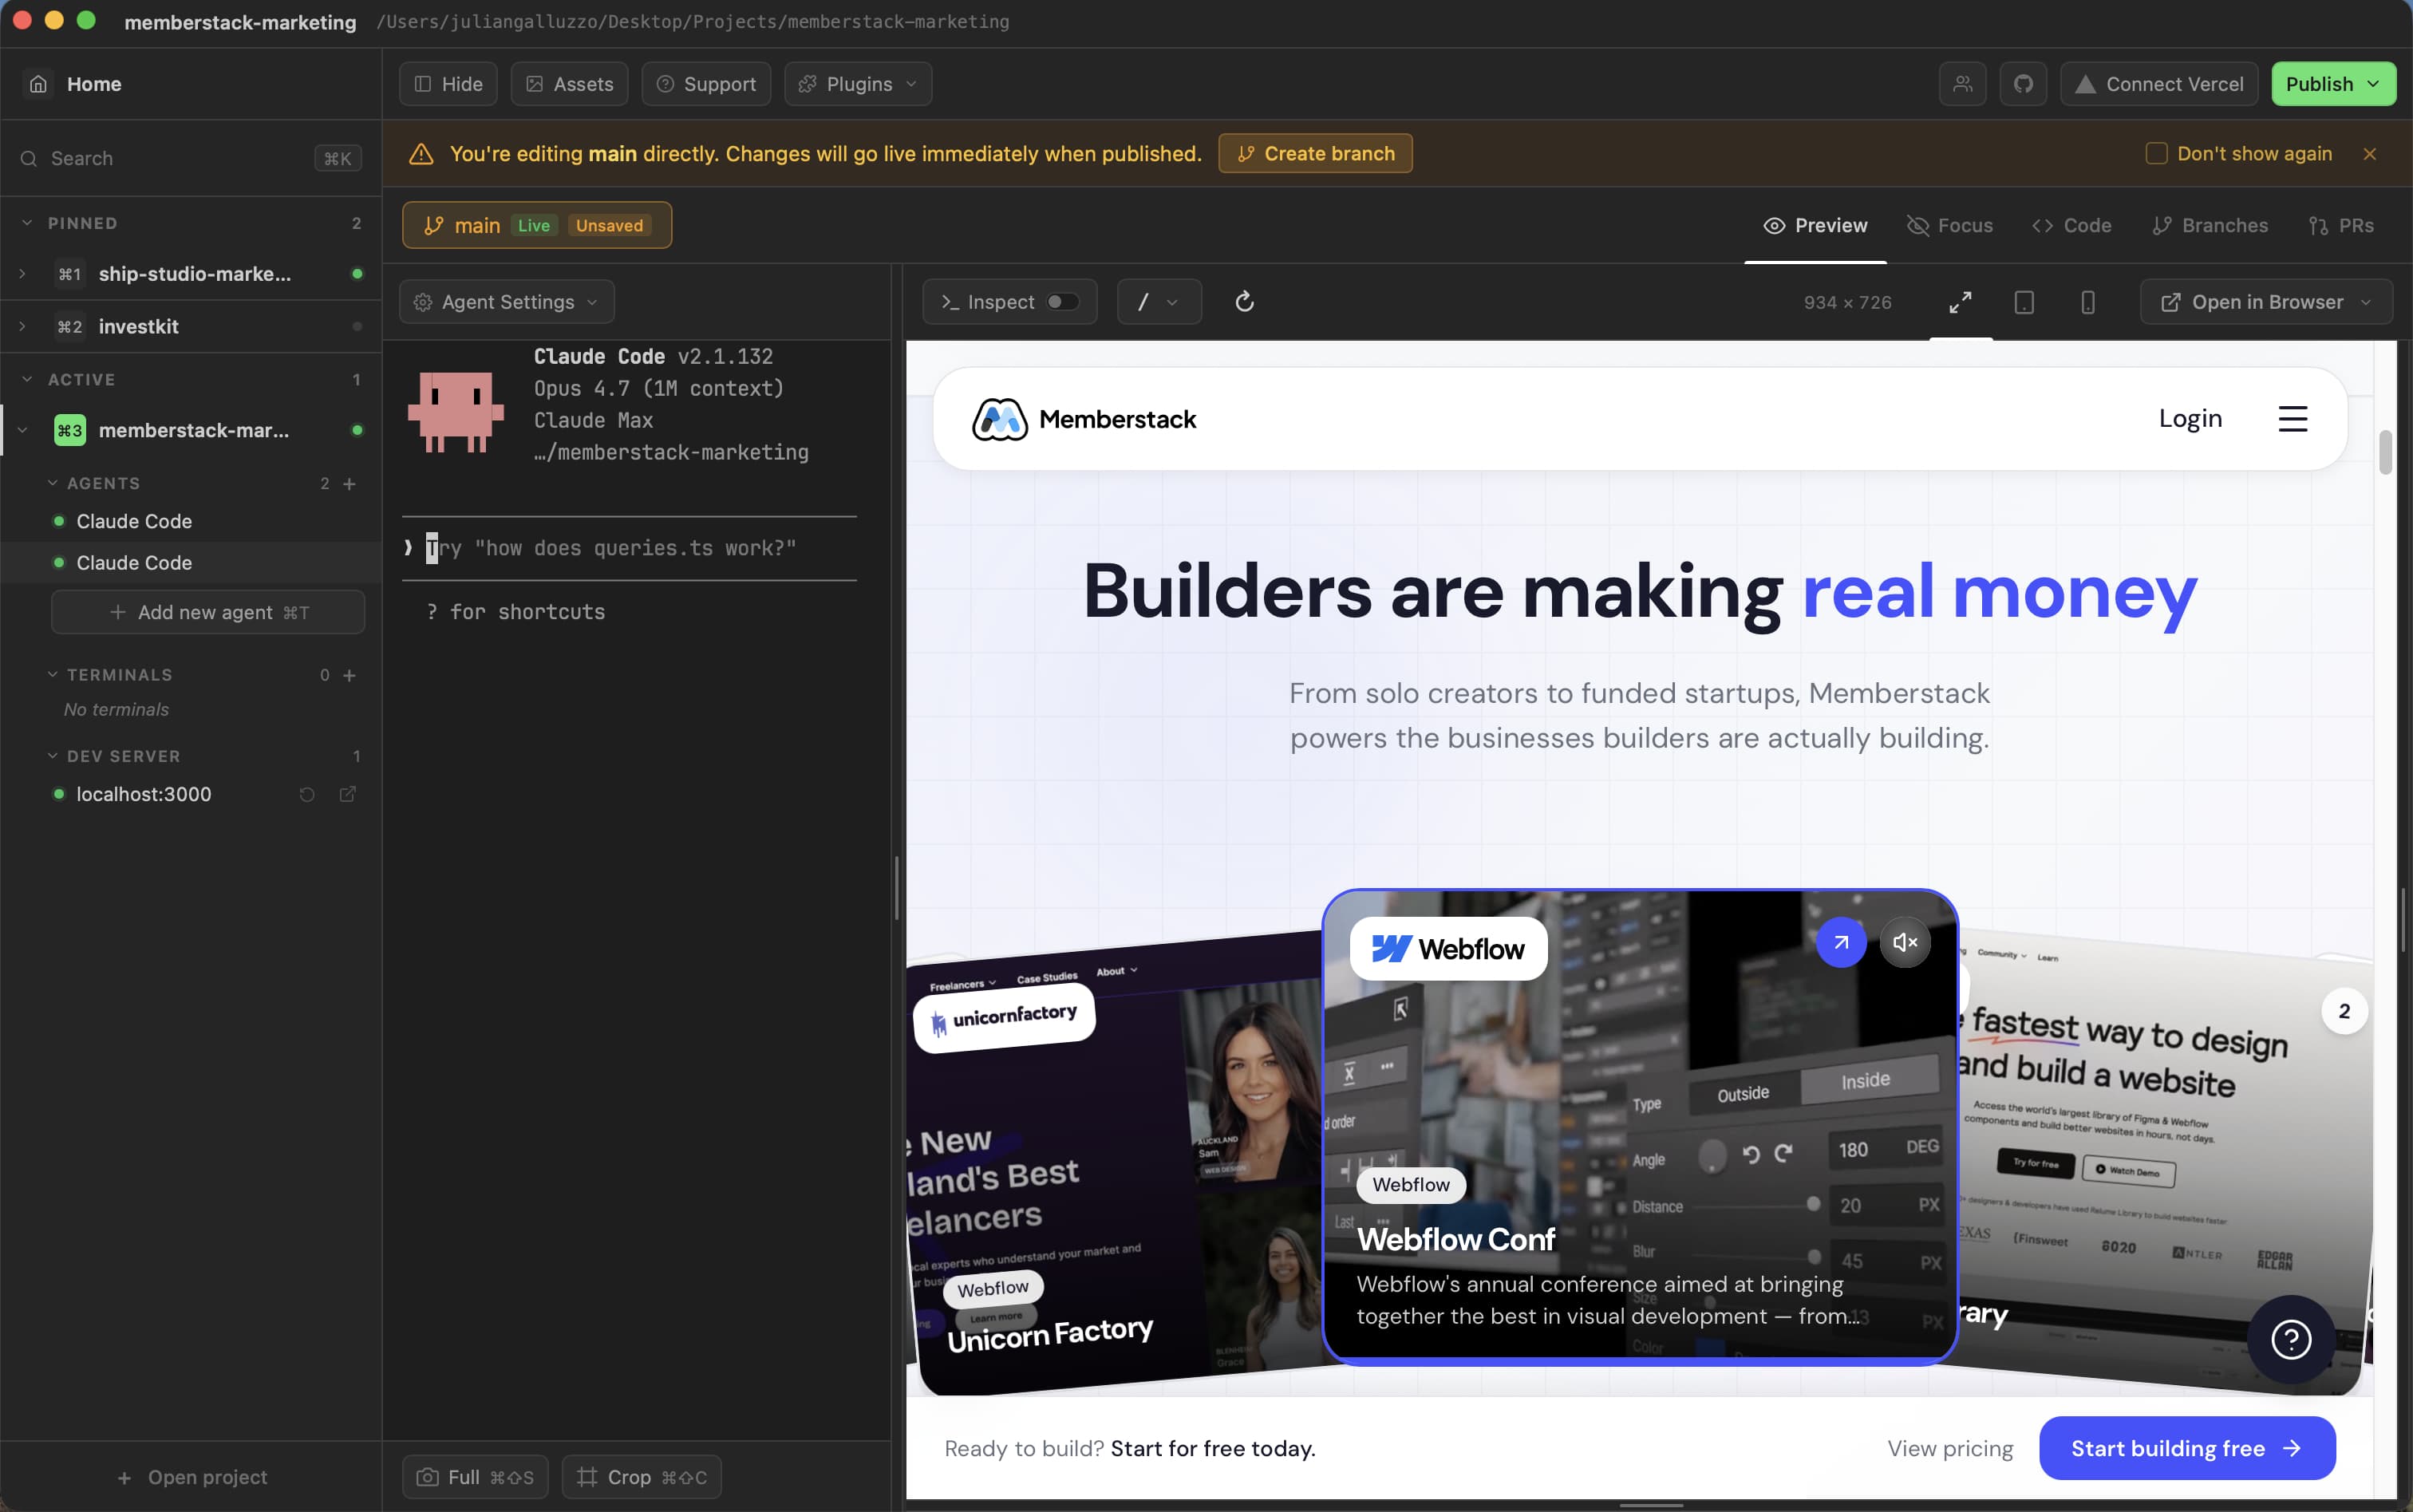Collapse the DEV SERVER section

[53, 757]
